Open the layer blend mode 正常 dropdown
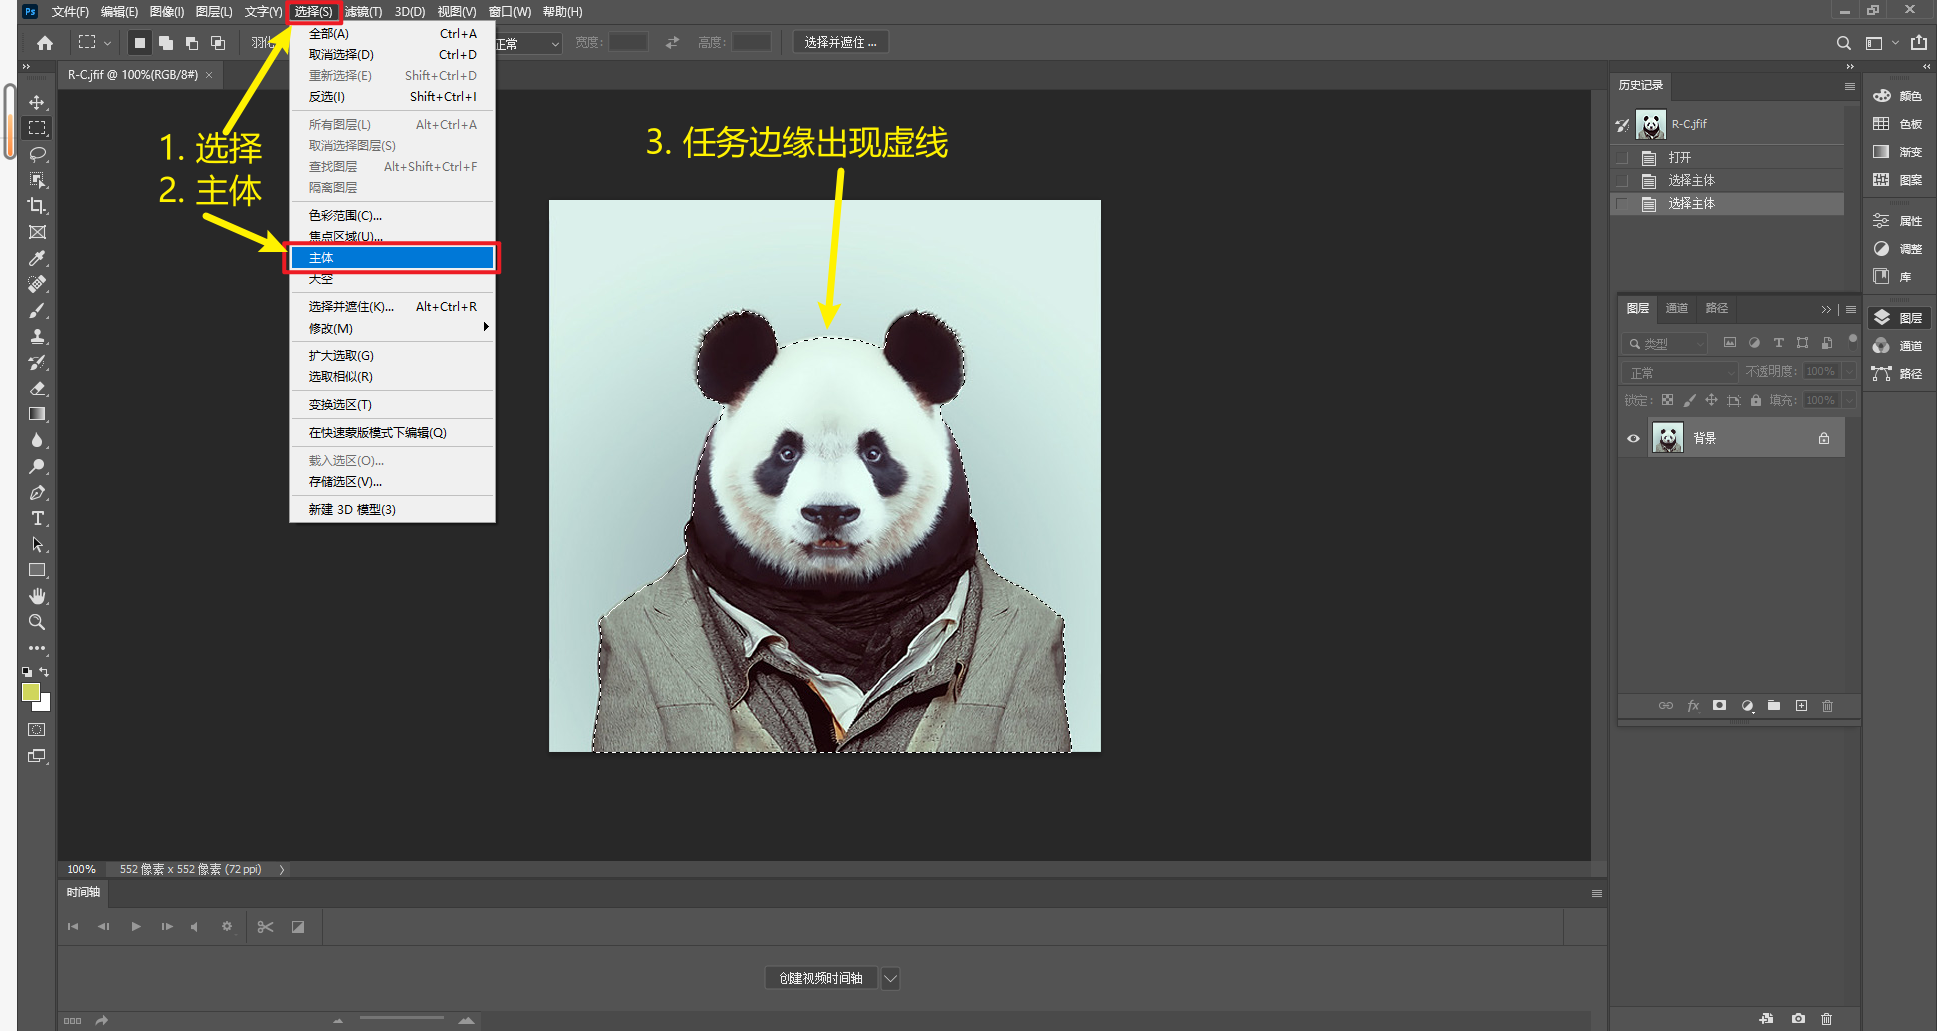The width and height of the screenshot is (1937, 1031). [x=1680, y=372]
